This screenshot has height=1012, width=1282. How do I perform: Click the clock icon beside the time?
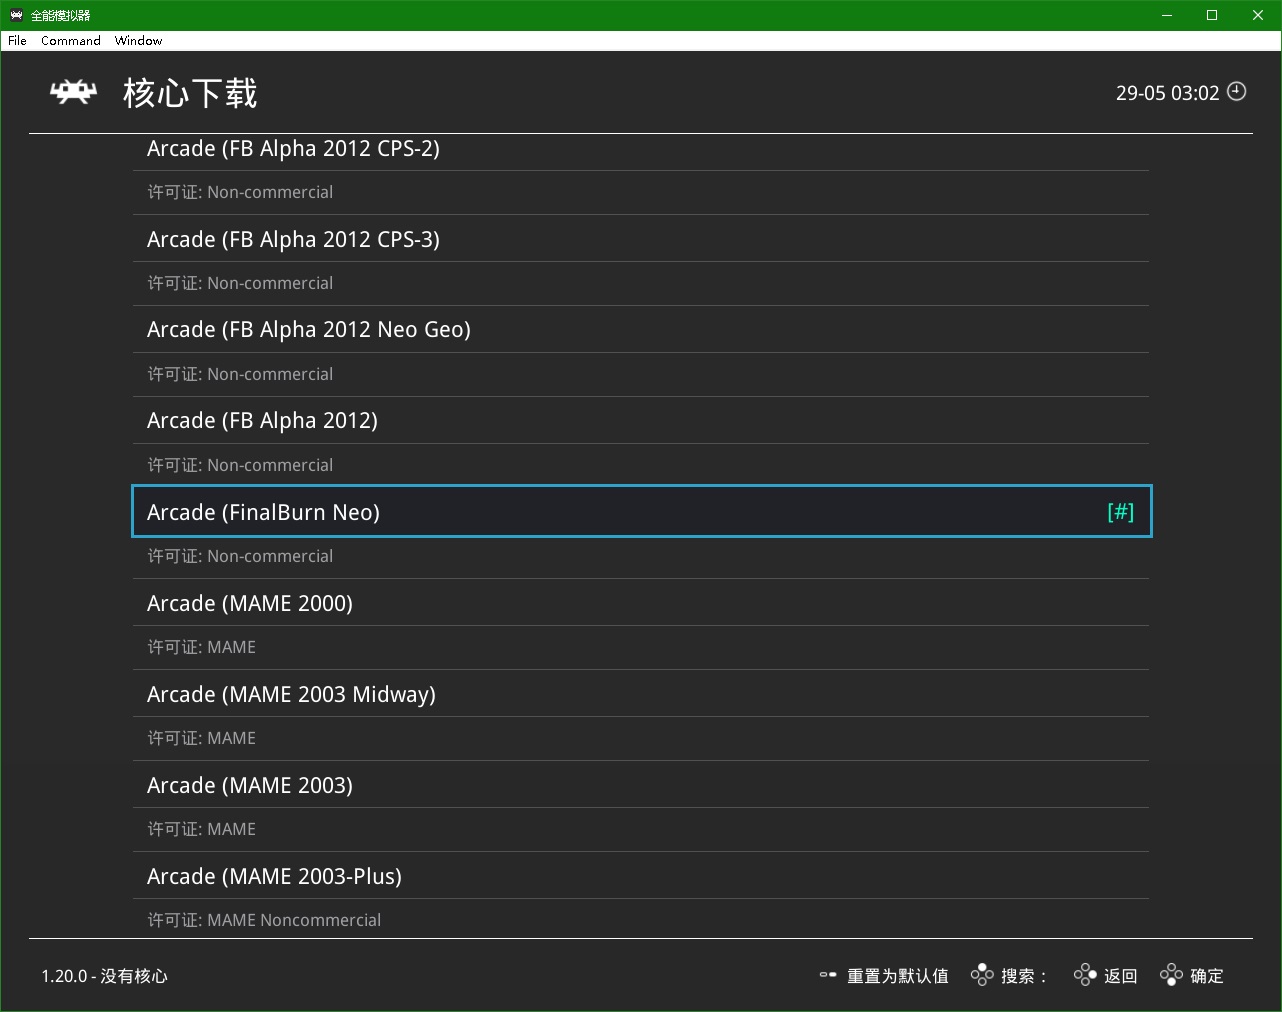(1237, 91)
